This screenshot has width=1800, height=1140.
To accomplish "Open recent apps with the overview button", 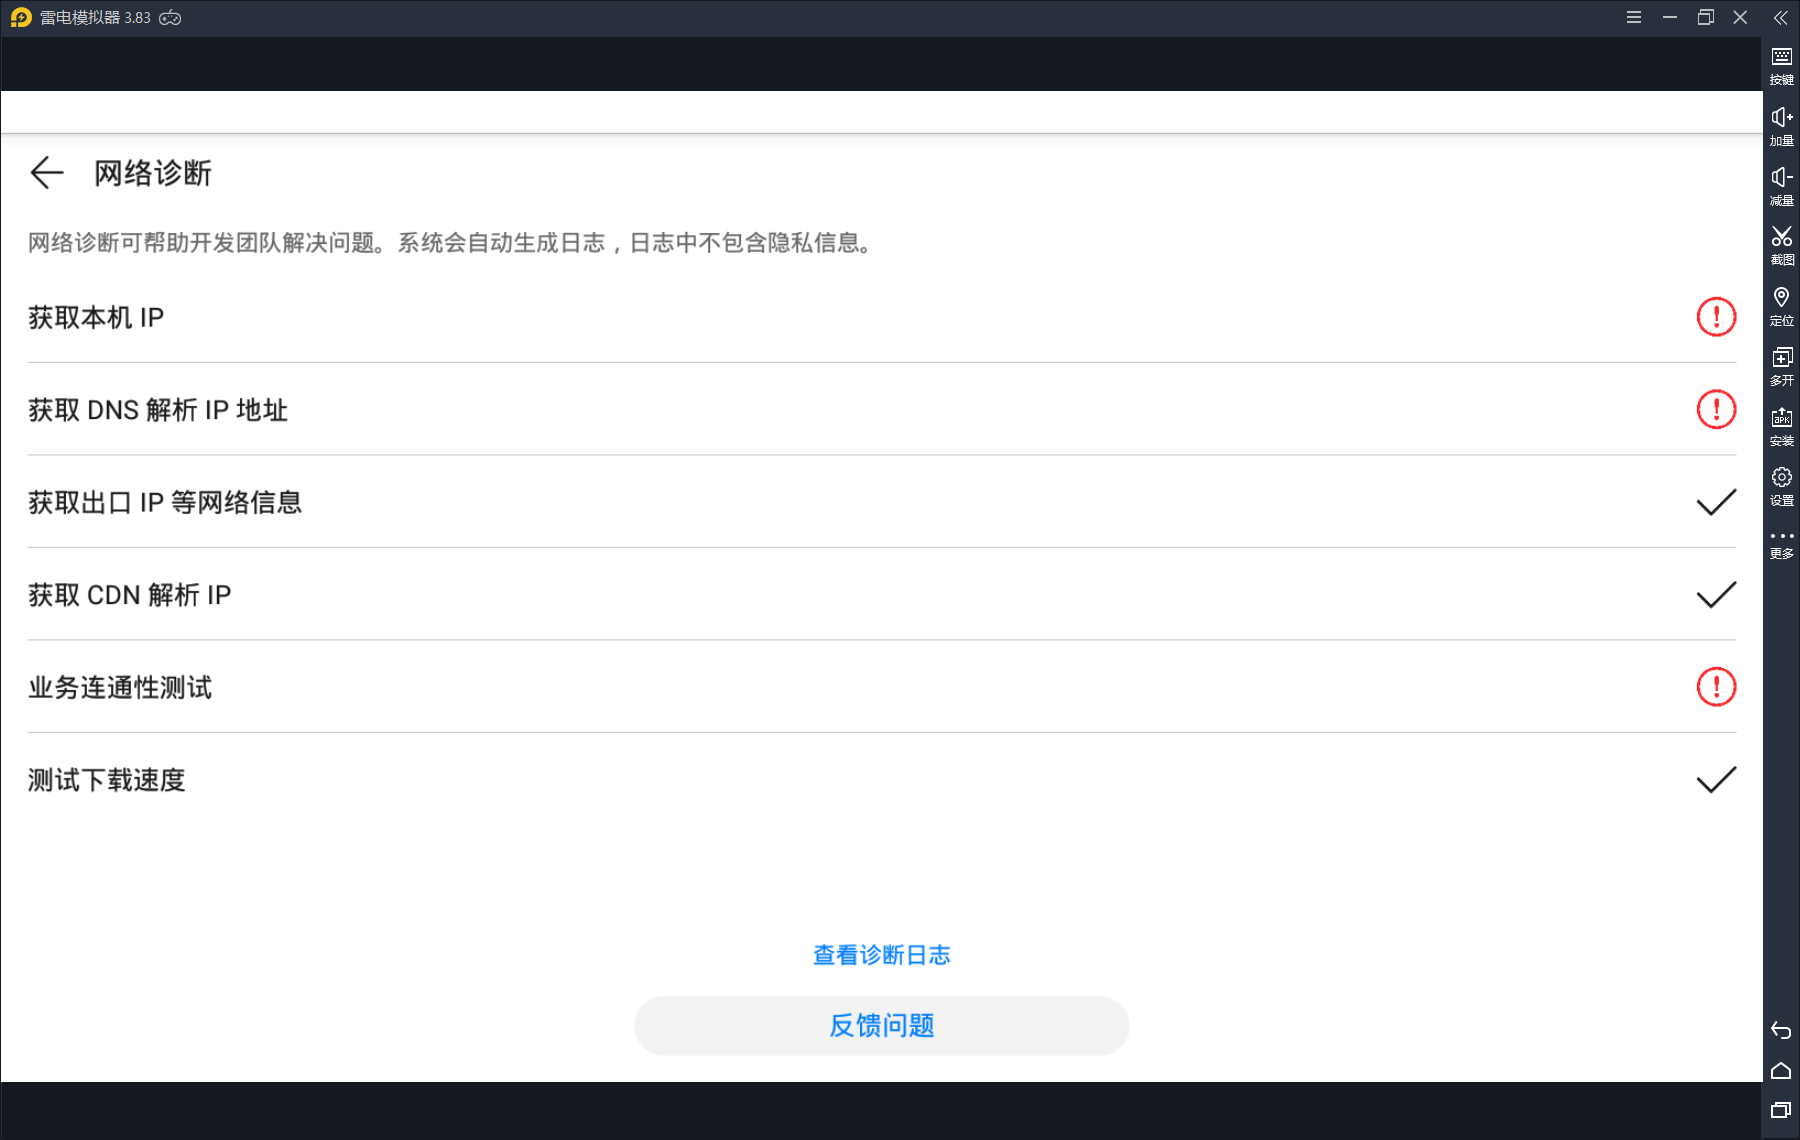I will (x=1781, y=1110).
